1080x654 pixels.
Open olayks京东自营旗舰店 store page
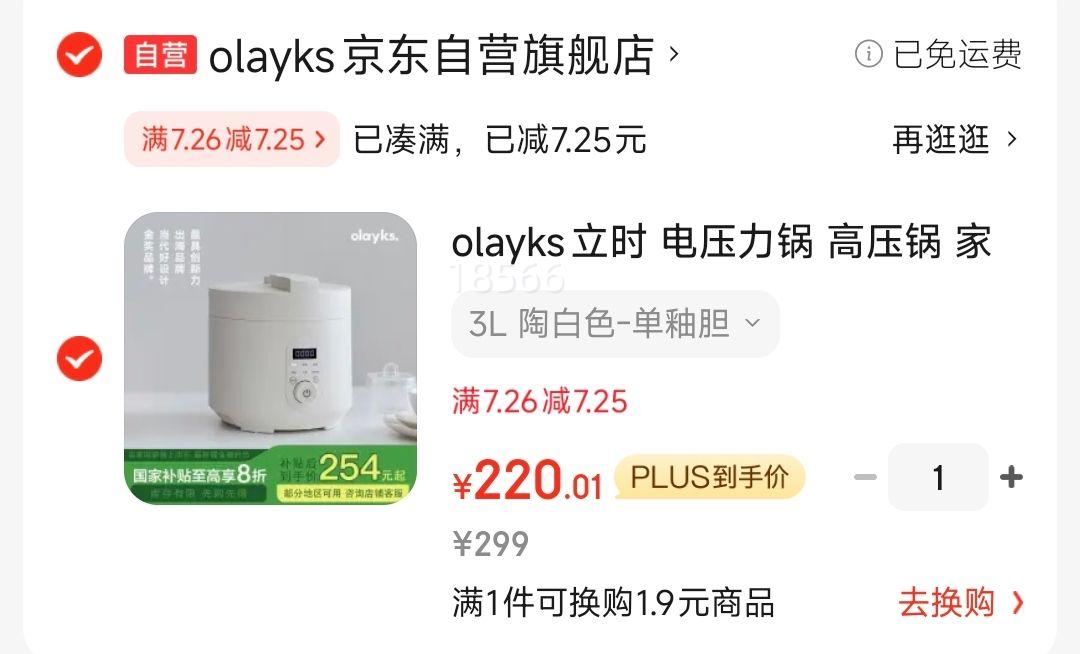point(431,55)
